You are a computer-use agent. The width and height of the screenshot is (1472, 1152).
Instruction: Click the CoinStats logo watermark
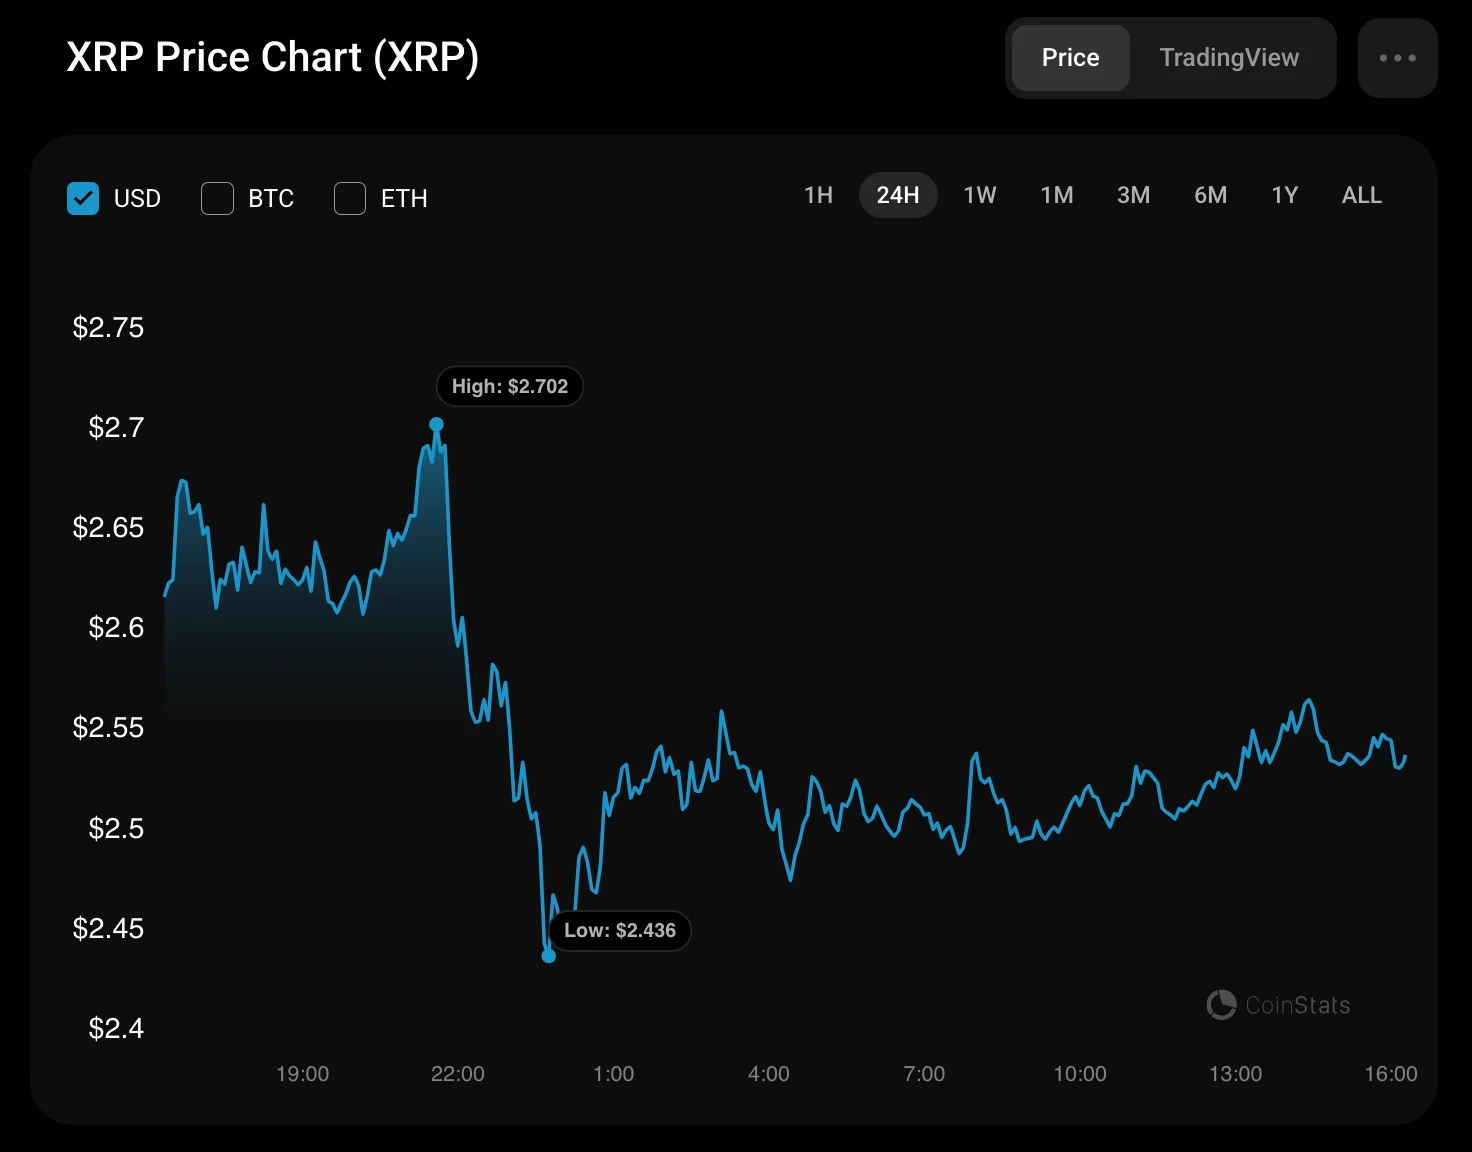click(x=1278, y=1005)
